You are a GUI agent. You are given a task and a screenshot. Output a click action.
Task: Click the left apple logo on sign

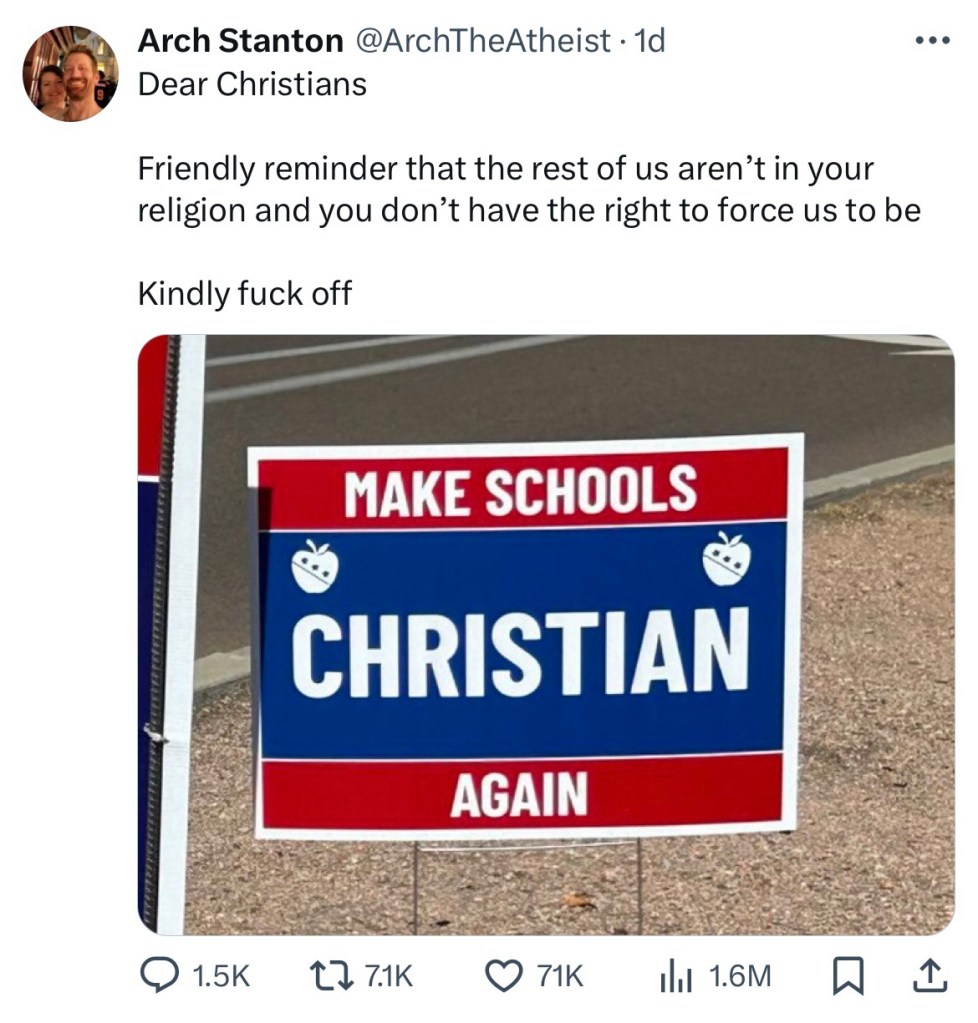point(316,566)
